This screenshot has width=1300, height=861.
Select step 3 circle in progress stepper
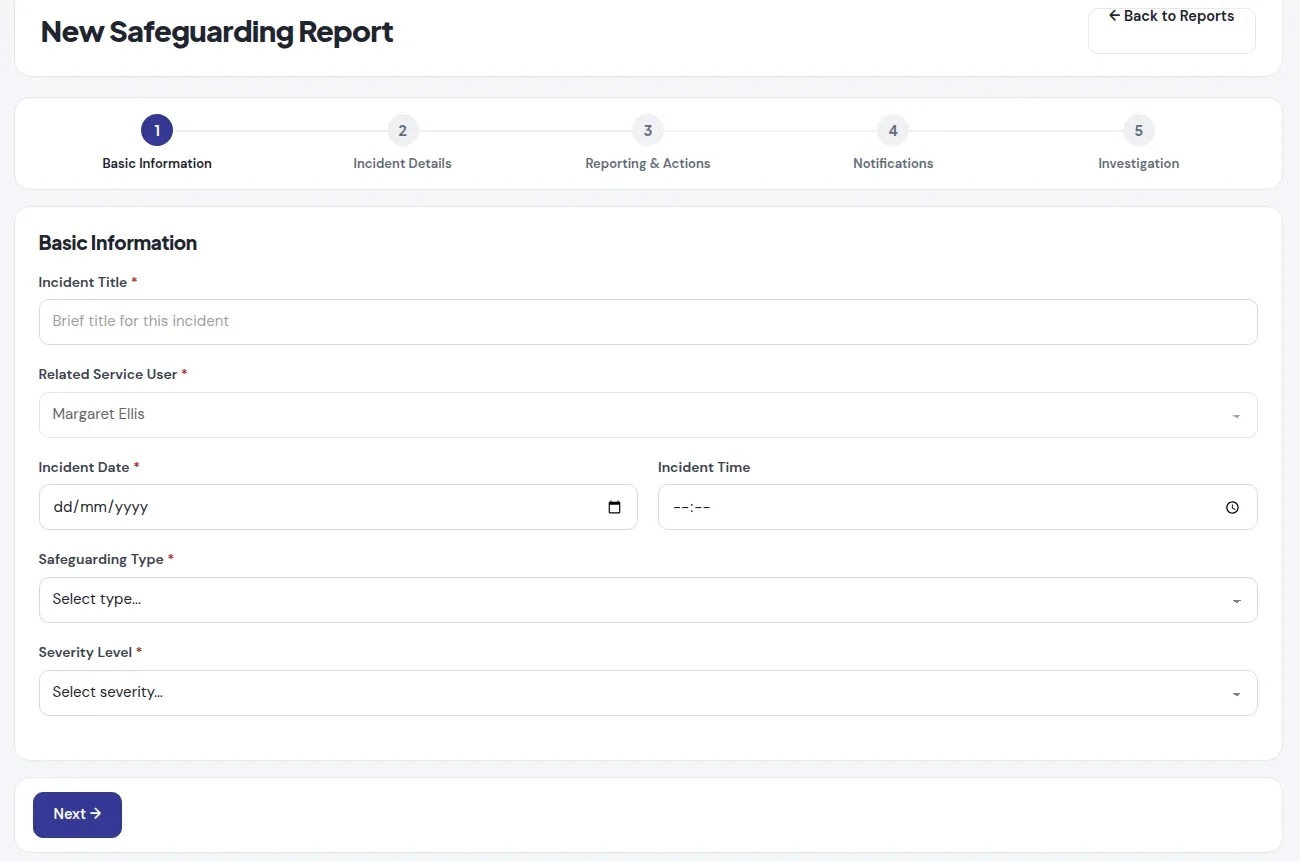pyautogui.click(x=648, y=130)
